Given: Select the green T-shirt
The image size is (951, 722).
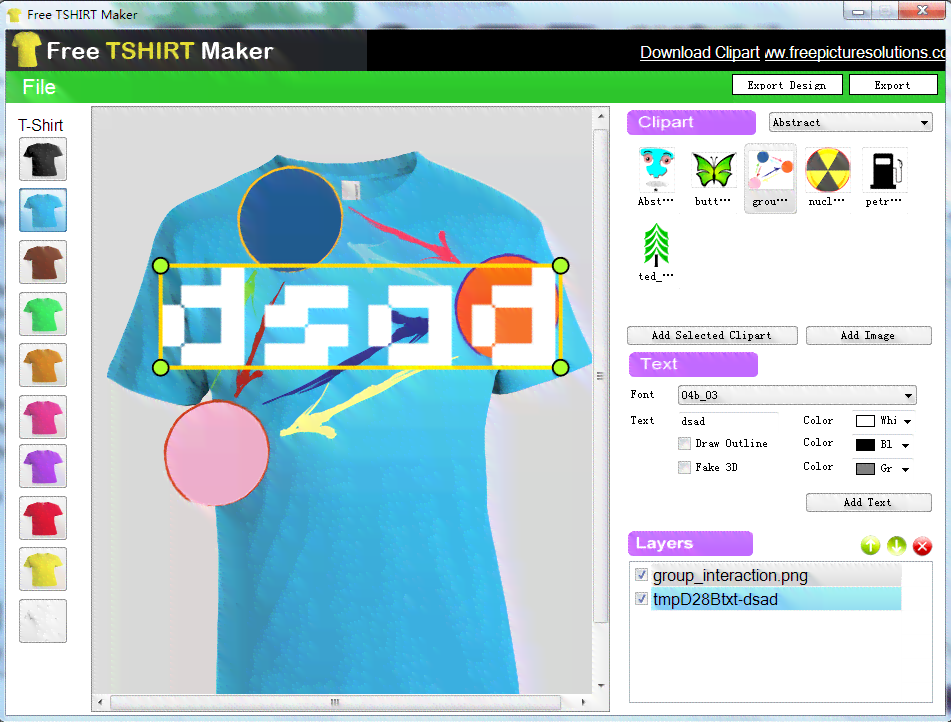Looking at the screenshot, I should tap(42, 314).
